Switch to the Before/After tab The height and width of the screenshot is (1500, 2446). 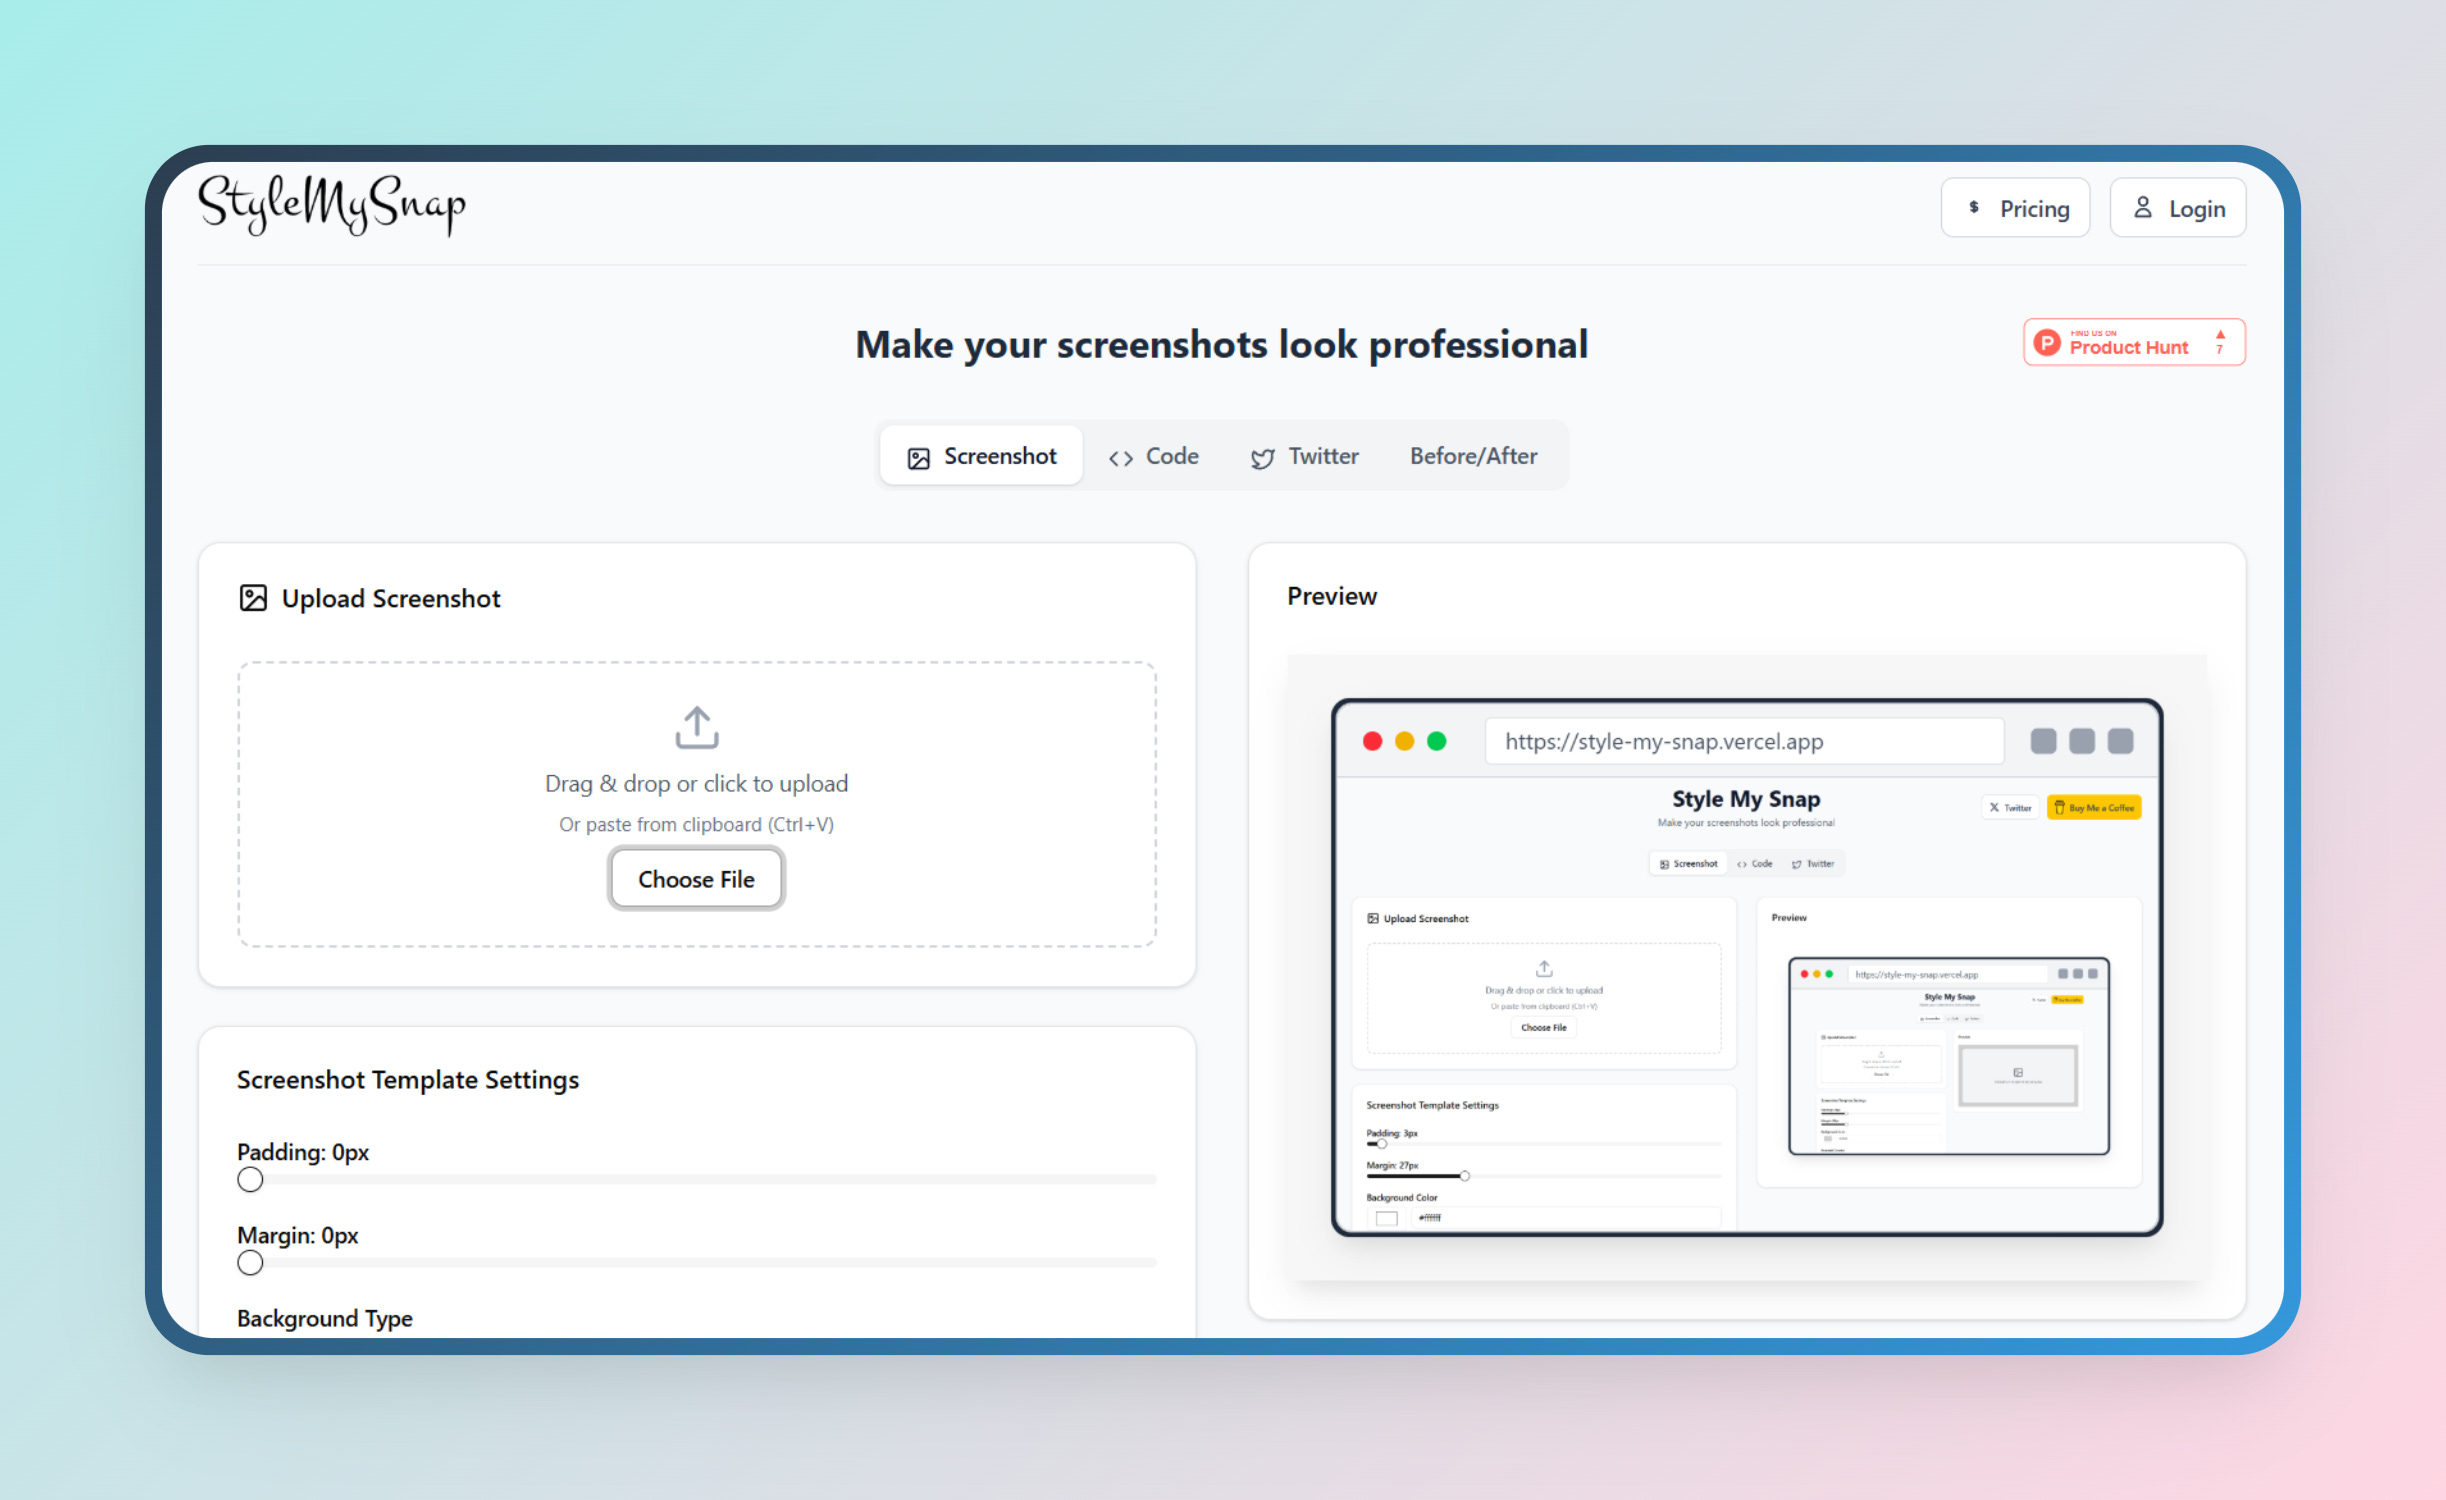pyautogui.click(x=1473, y=456)
